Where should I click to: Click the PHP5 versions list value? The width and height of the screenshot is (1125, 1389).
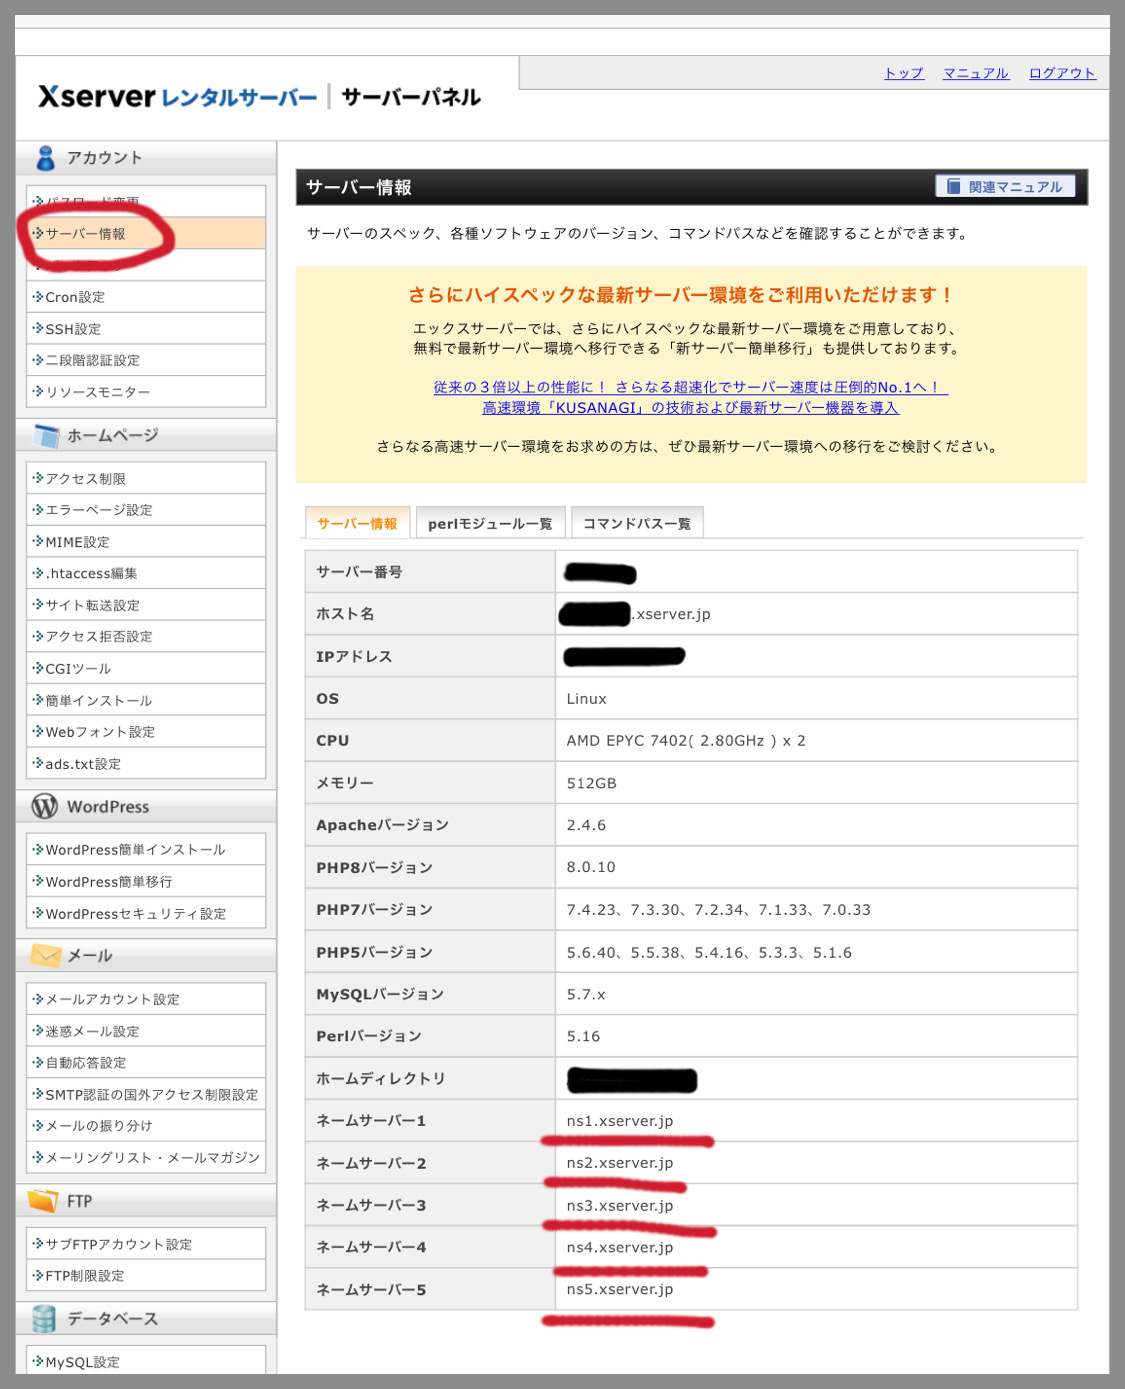(709, 952)
